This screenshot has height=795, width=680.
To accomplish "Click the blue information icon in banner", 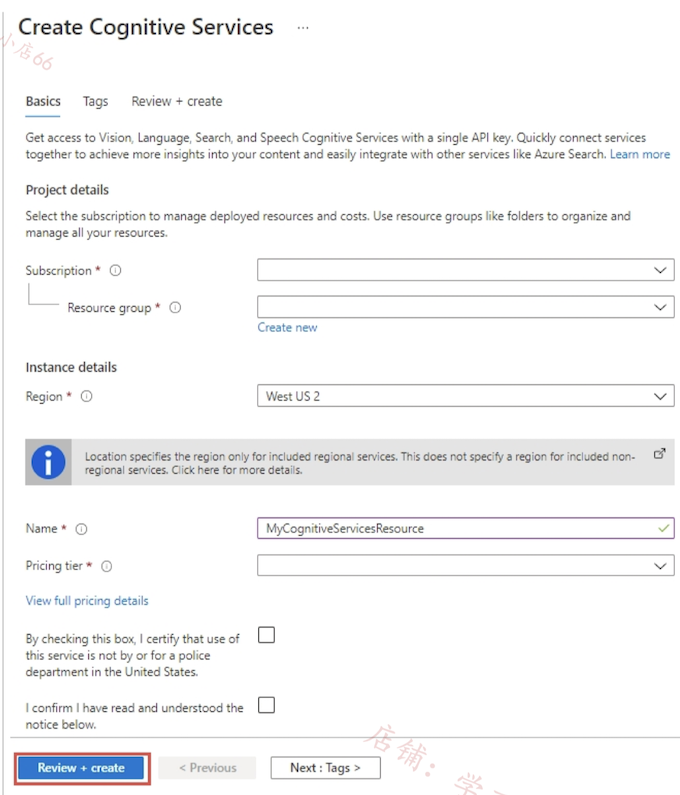I will (x=48, y=462).
